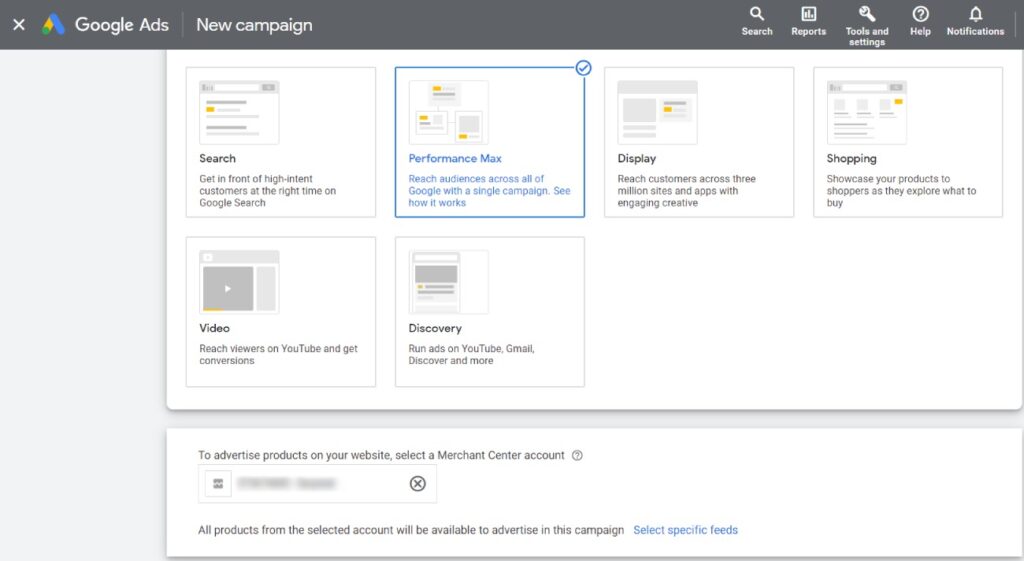Open the 'Select specific feeds' link
The width and height of the screenshot is (1024, 561).
pyautogui.click(x=685, y=530)
